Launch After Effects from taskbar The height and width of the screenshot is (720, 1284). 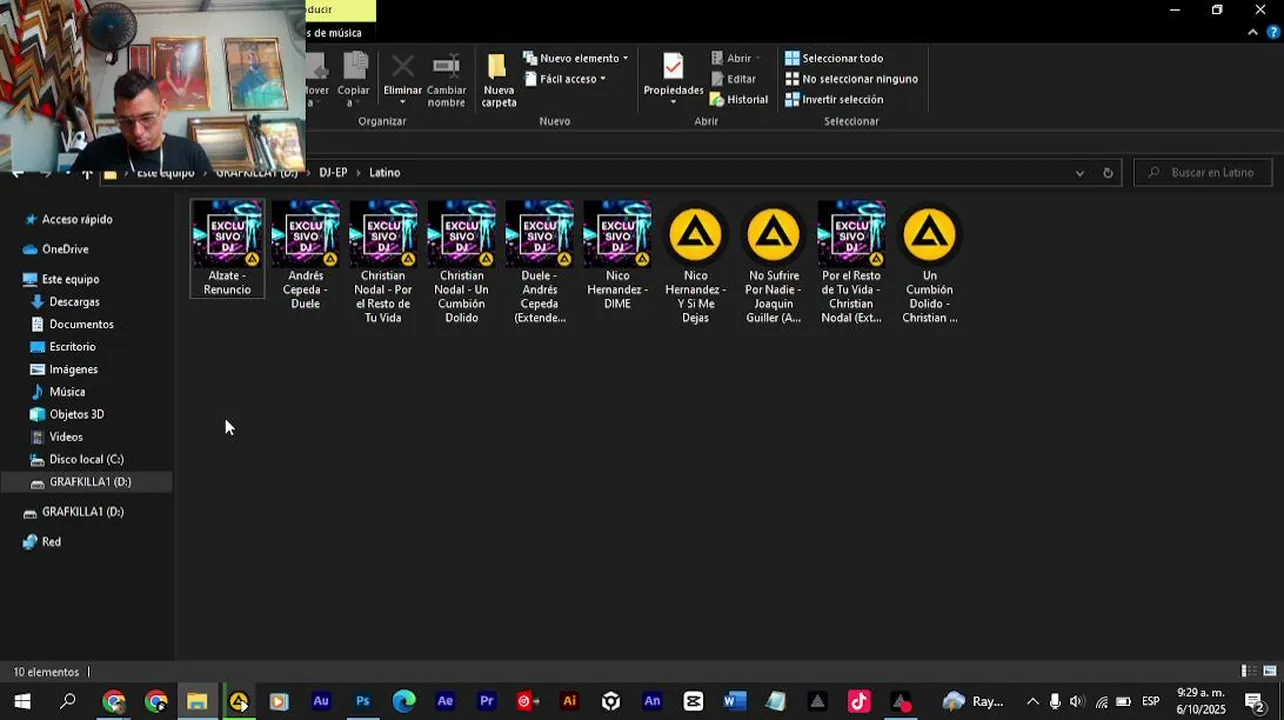tap(445, 702)
